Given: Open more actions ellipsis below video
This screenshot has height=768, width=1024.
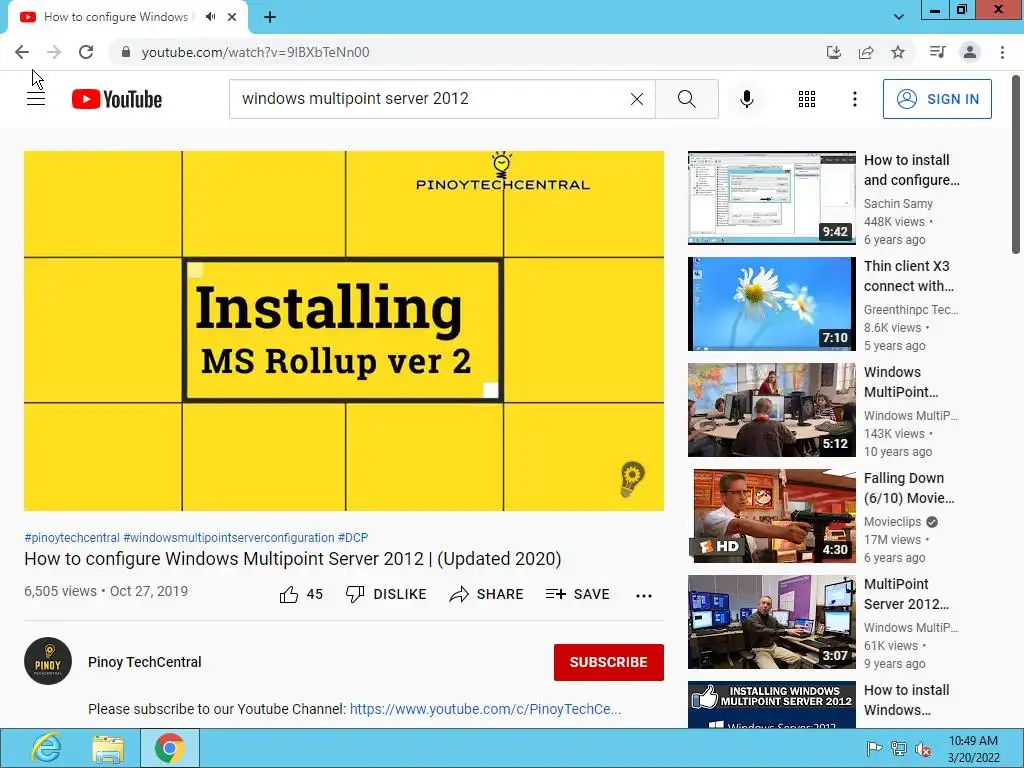Looking at the screenshot, I should point(644,595).
